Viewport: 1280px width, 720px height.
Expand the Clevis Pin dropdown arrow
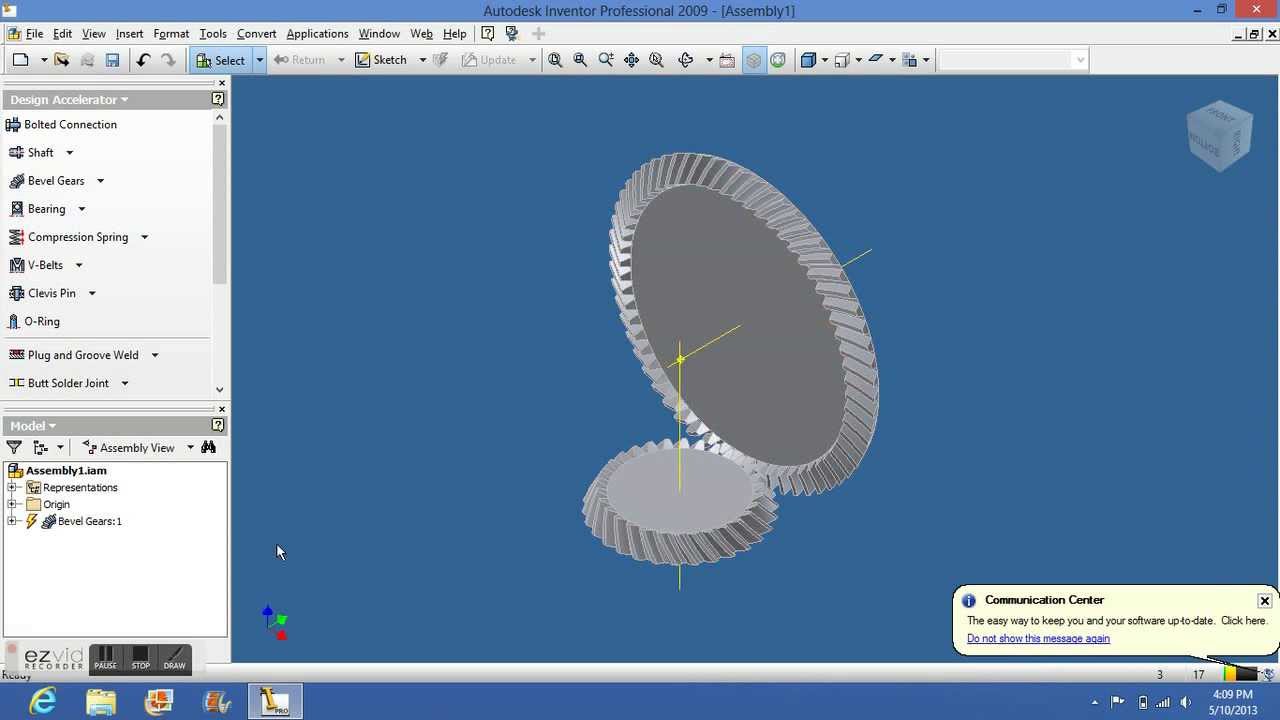[92, 293]
